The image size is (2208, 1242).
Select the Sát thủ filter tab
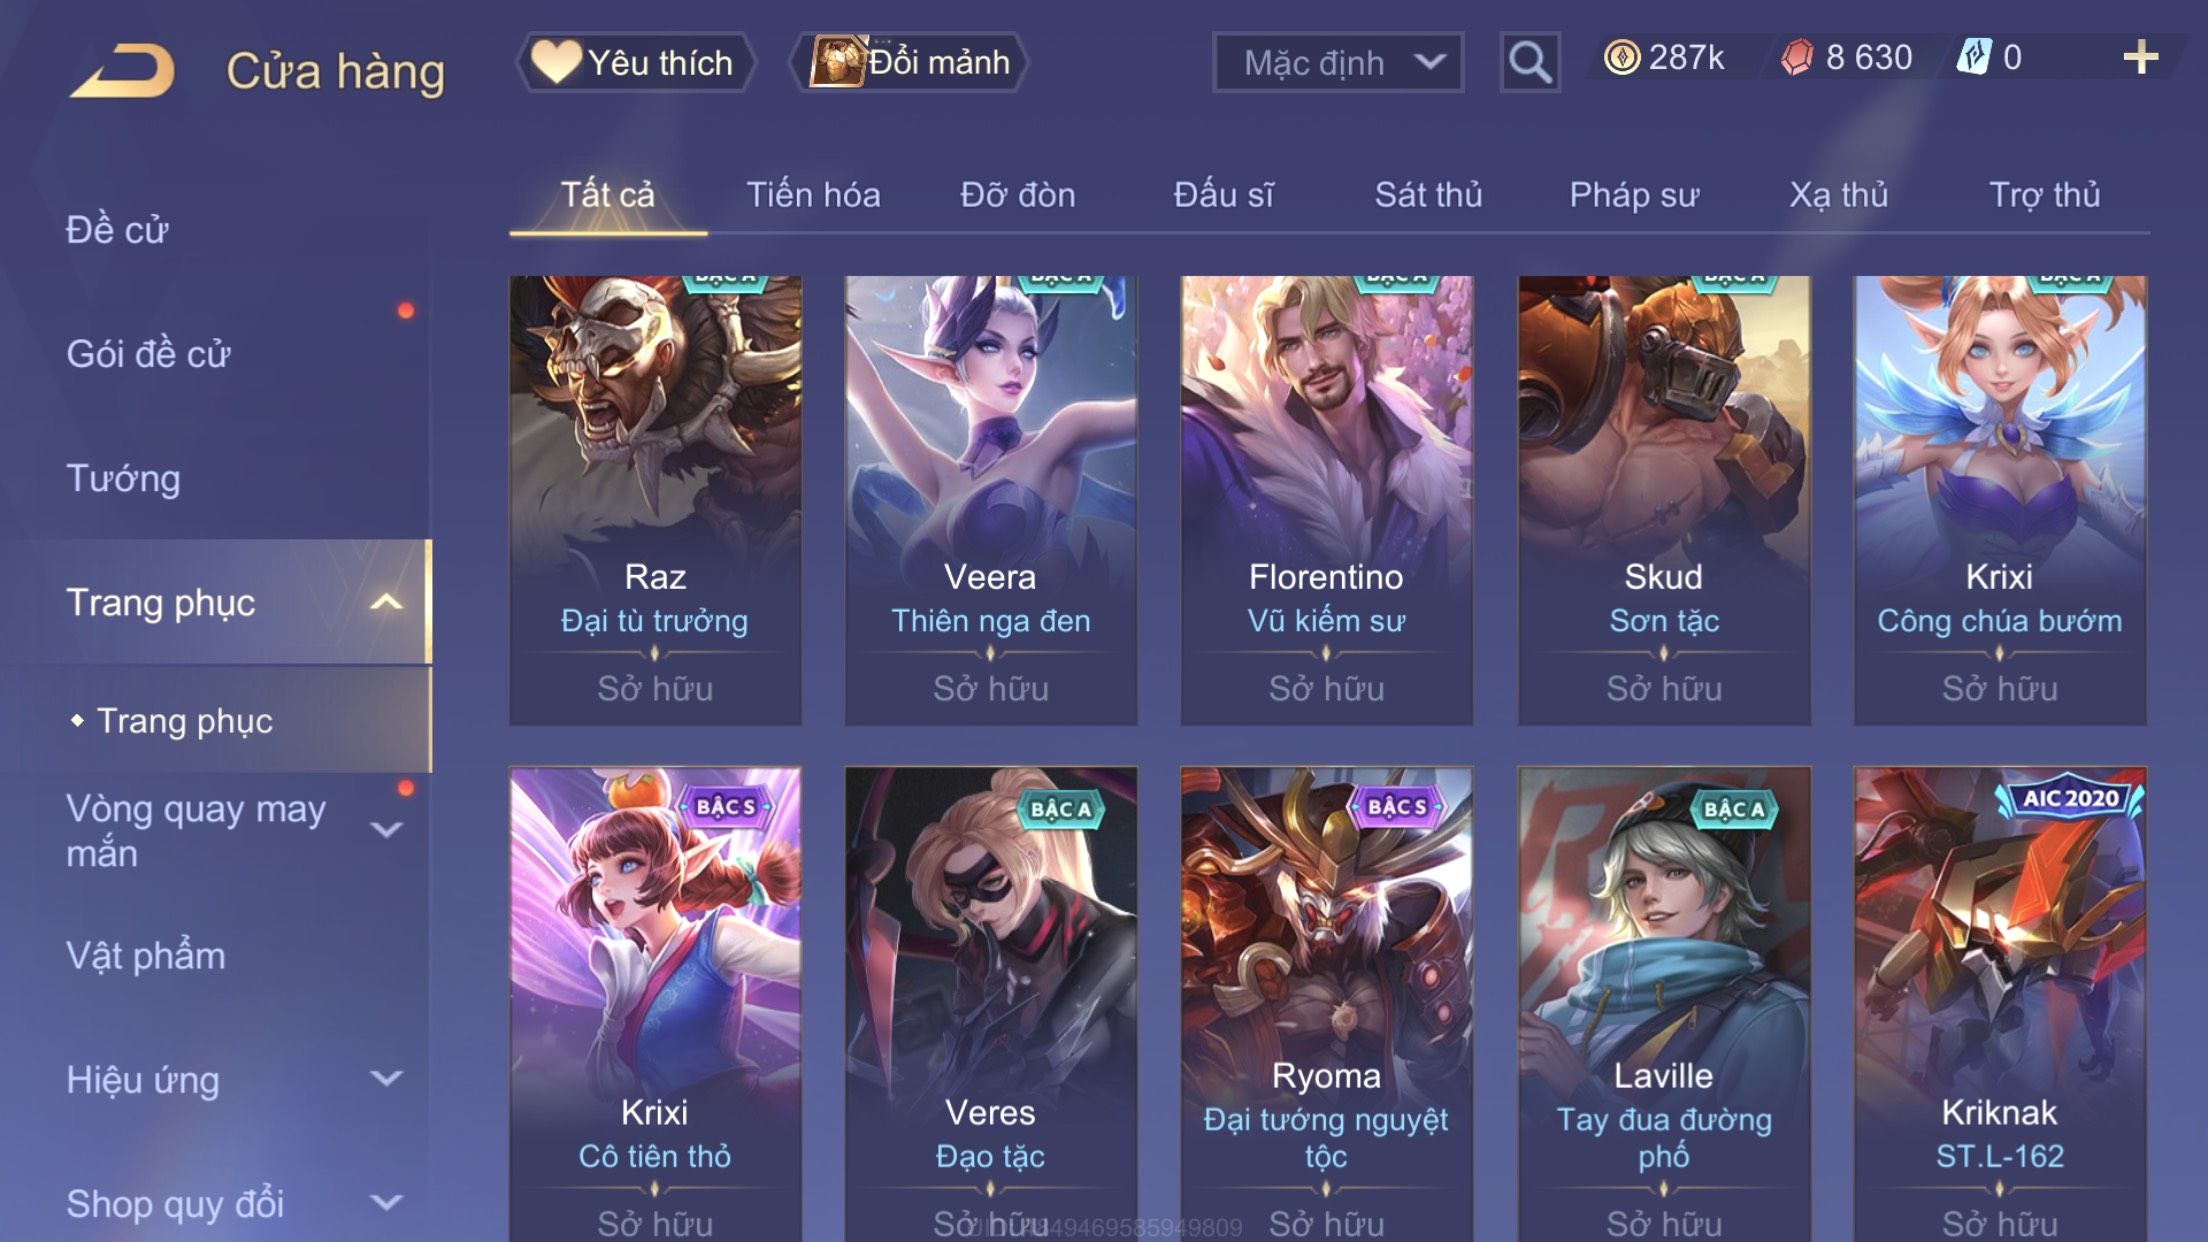point(1428,194)
